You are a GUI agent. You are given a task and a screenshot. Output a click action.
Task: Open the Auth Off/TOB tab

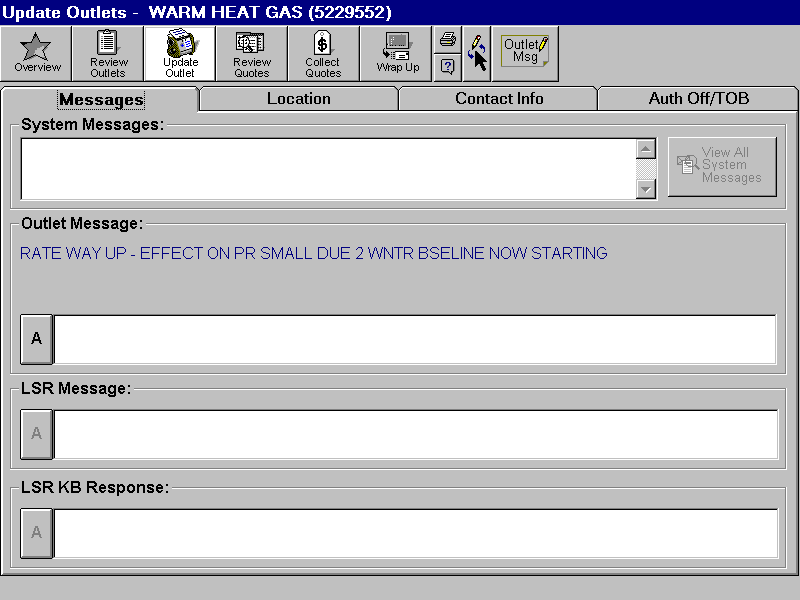click(698, 98)
